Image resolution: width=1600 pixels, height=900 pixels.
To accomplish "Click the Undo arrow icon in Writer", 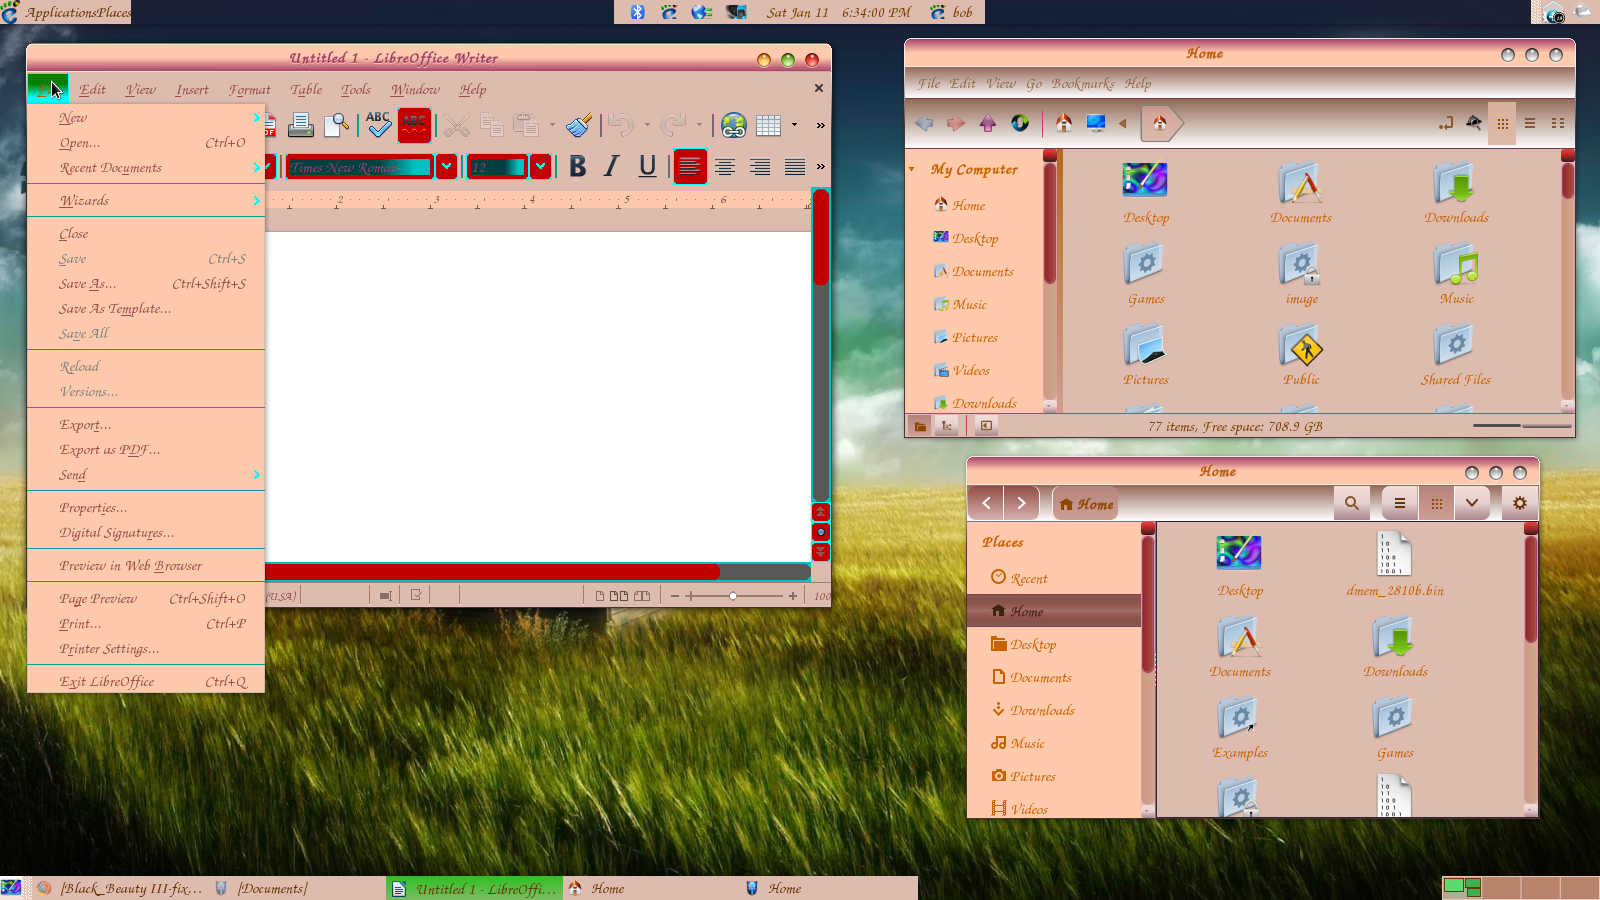I will (x=621, y=125).
